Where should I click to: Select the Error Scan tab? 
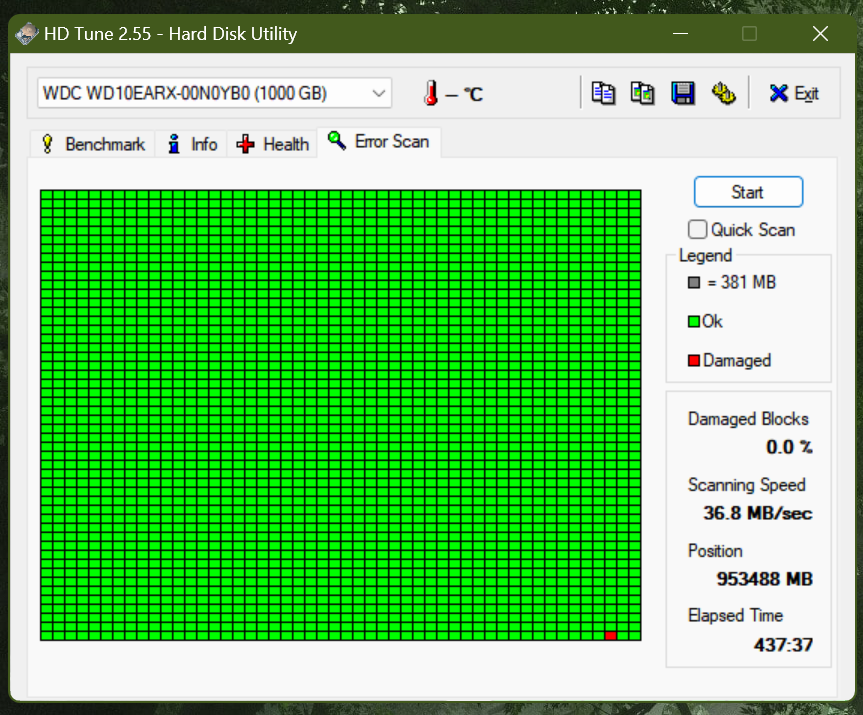coord(379,142)
